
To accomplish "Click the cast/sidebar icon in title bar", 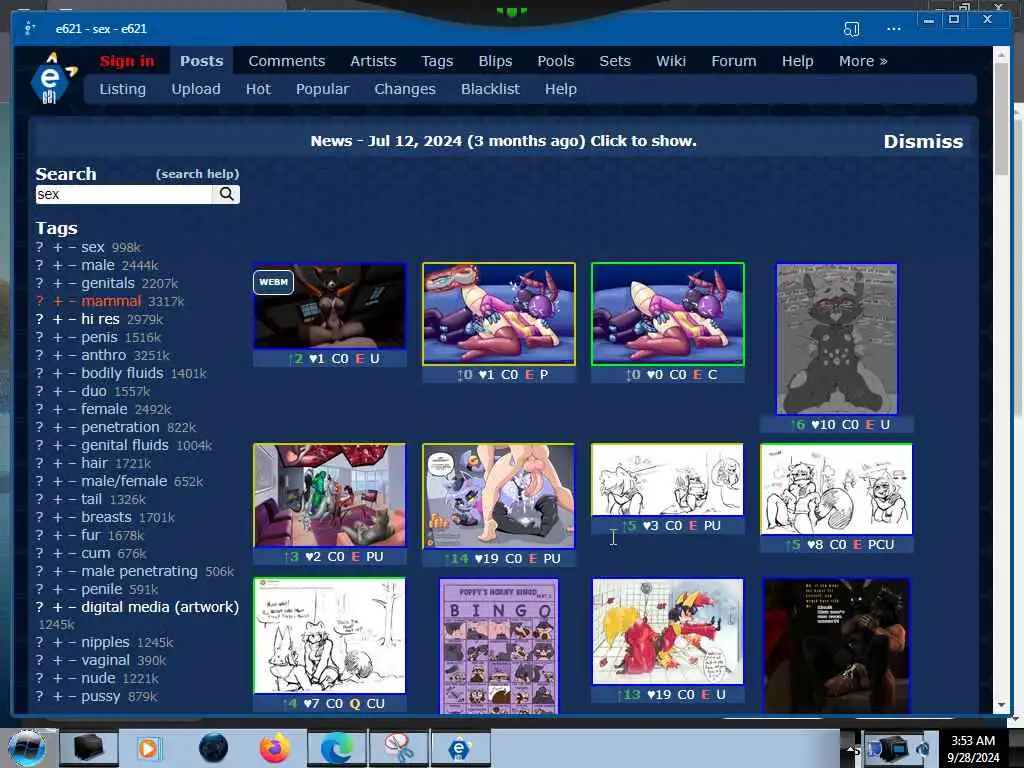I will 851,29.
